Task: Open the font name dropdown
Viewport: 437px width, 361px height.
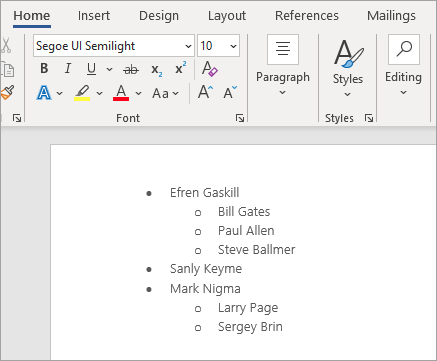Action: 188,46
